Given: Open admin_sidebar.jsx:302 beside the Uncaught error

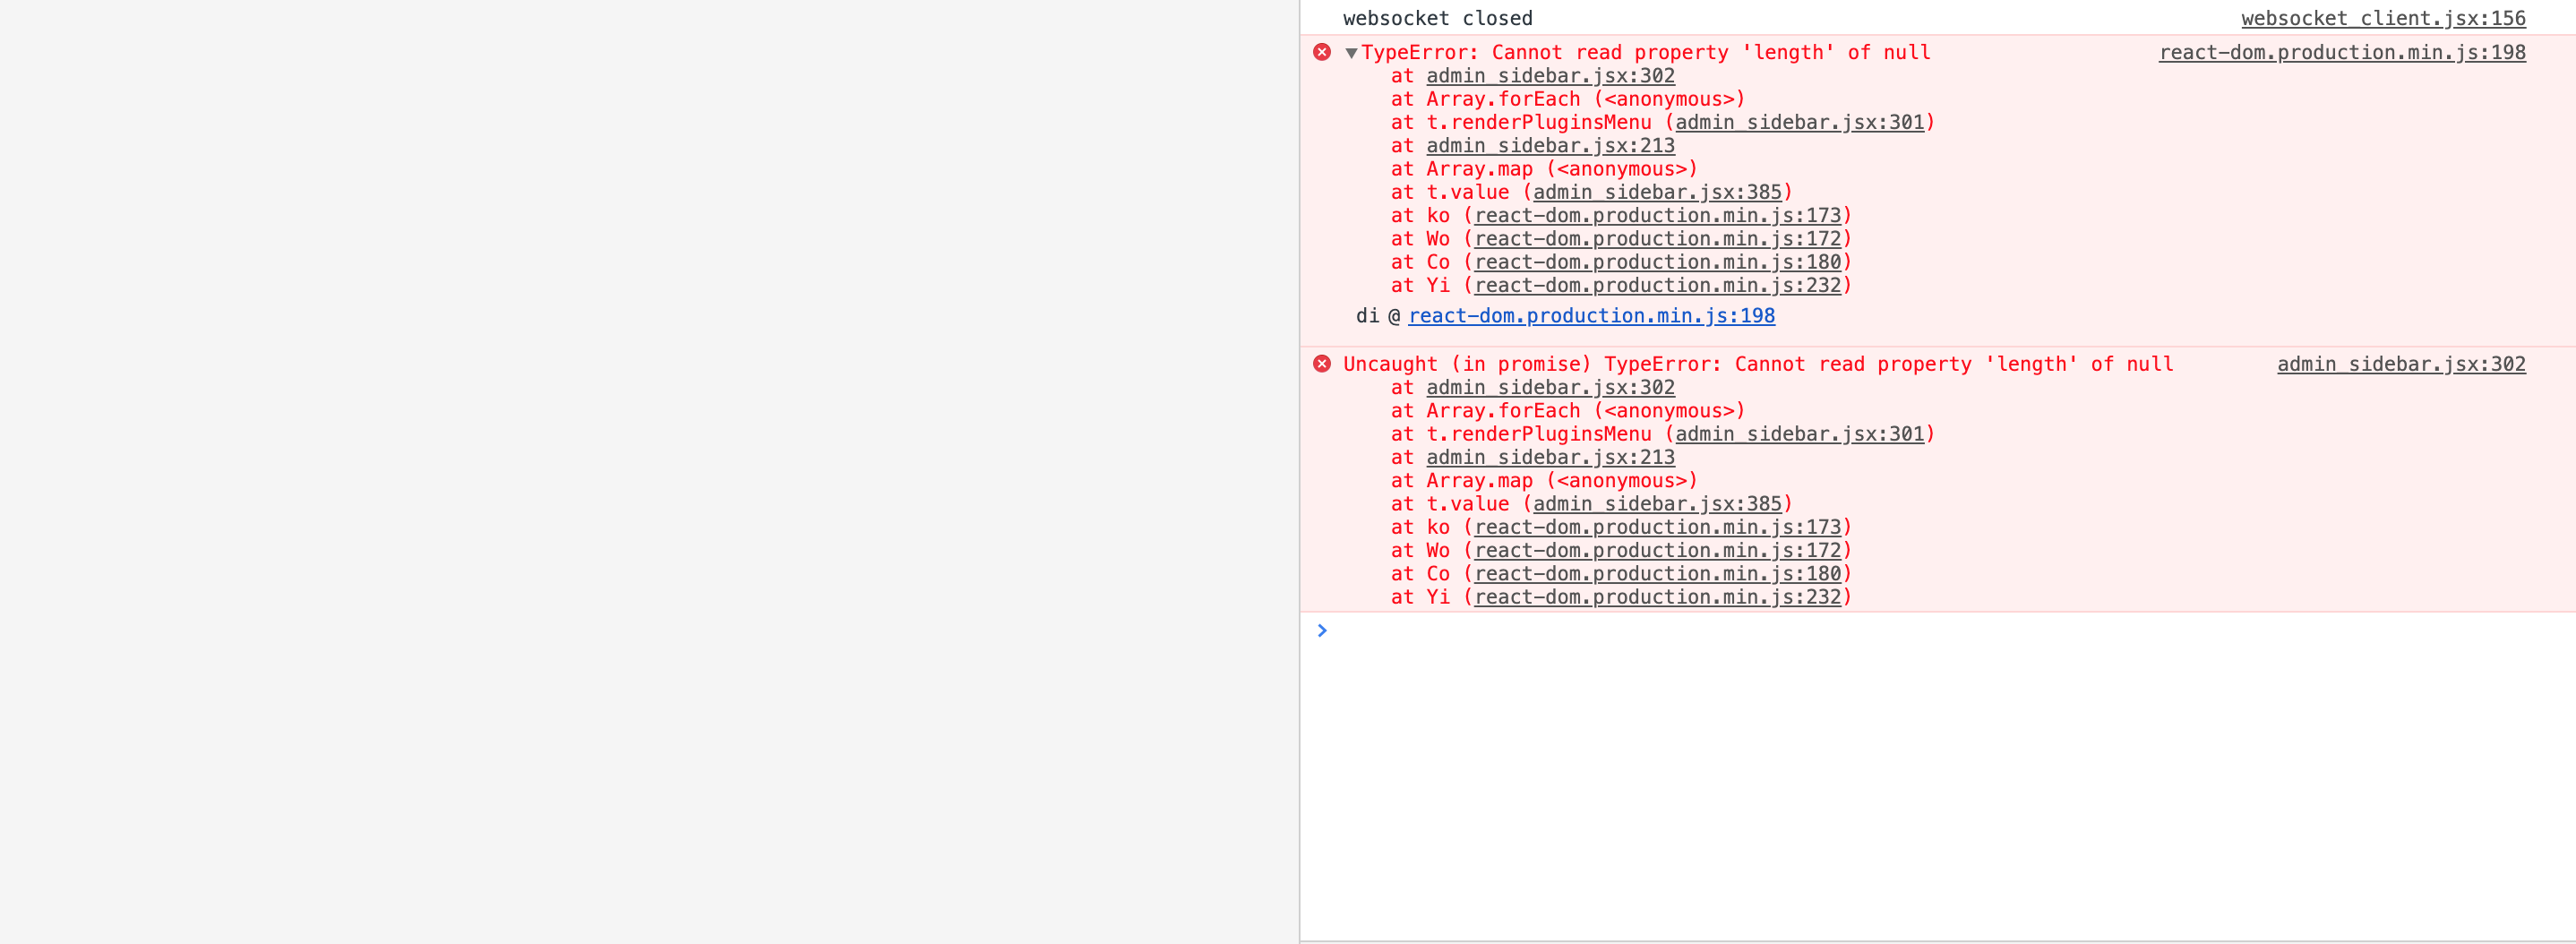Looking at the screenshot, I should (x=2401, y=364).
